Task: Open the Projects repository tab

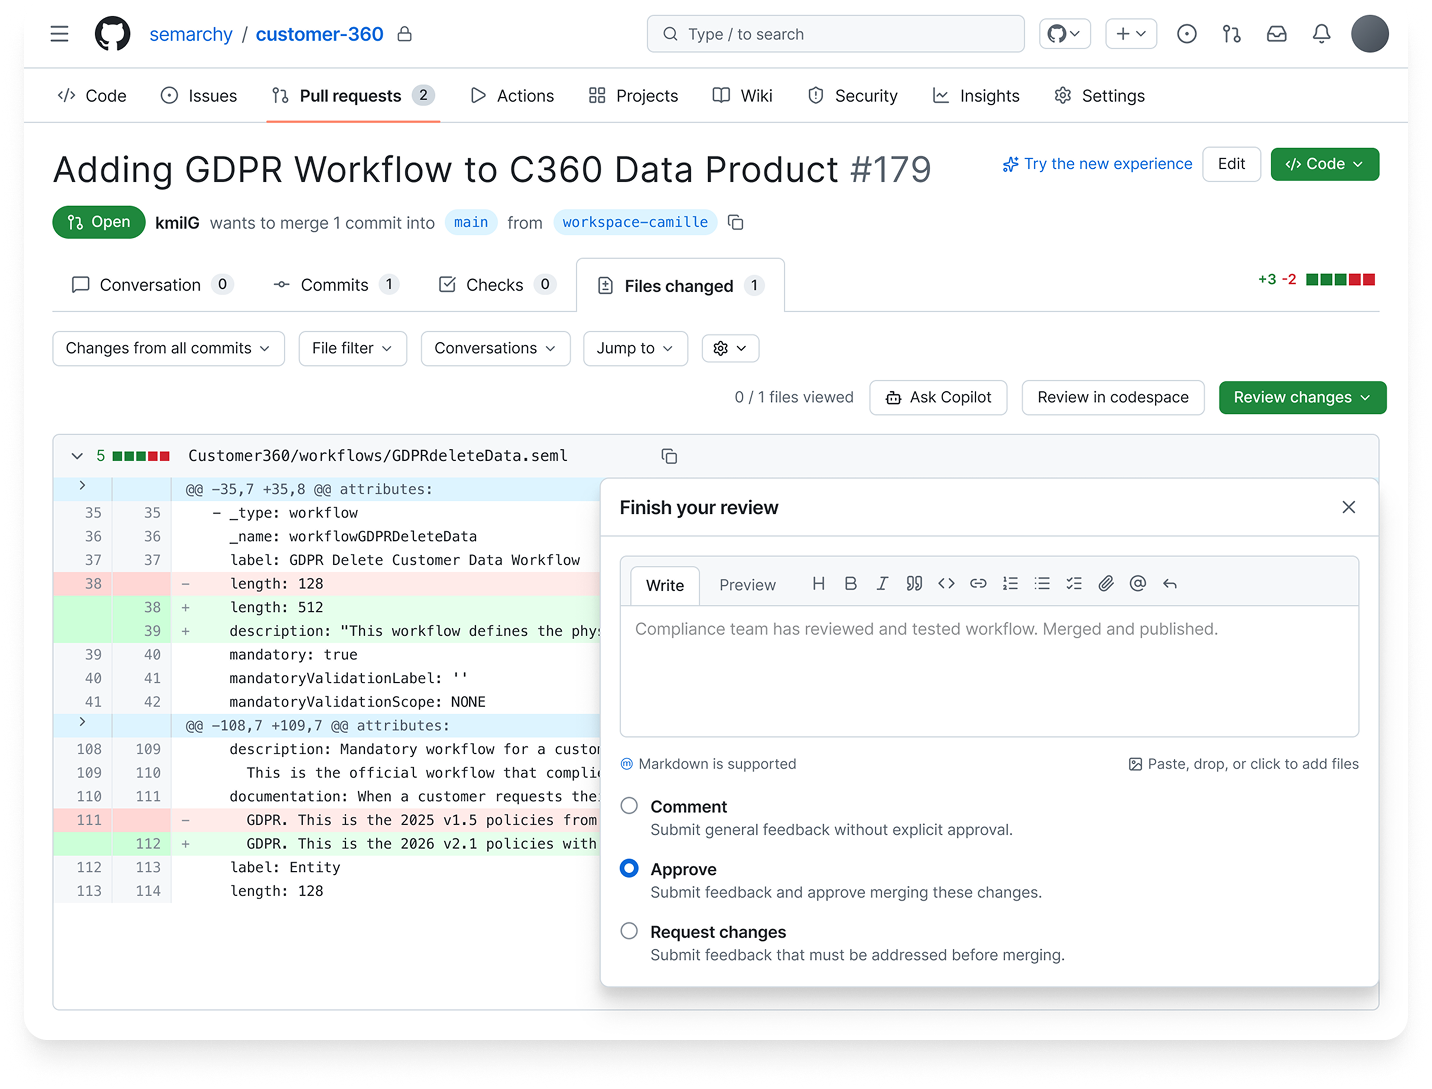Action: point(633,96)
